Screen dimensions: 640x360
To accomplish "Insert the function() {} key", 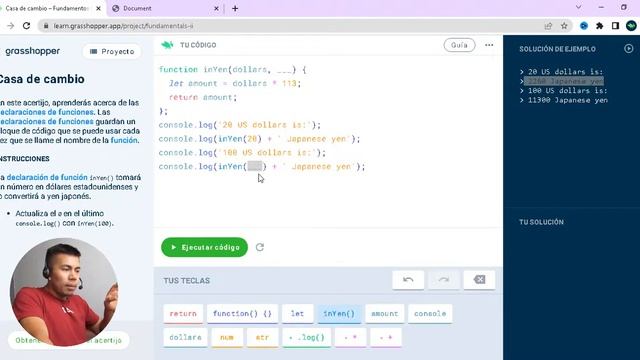I will (242, 313).
